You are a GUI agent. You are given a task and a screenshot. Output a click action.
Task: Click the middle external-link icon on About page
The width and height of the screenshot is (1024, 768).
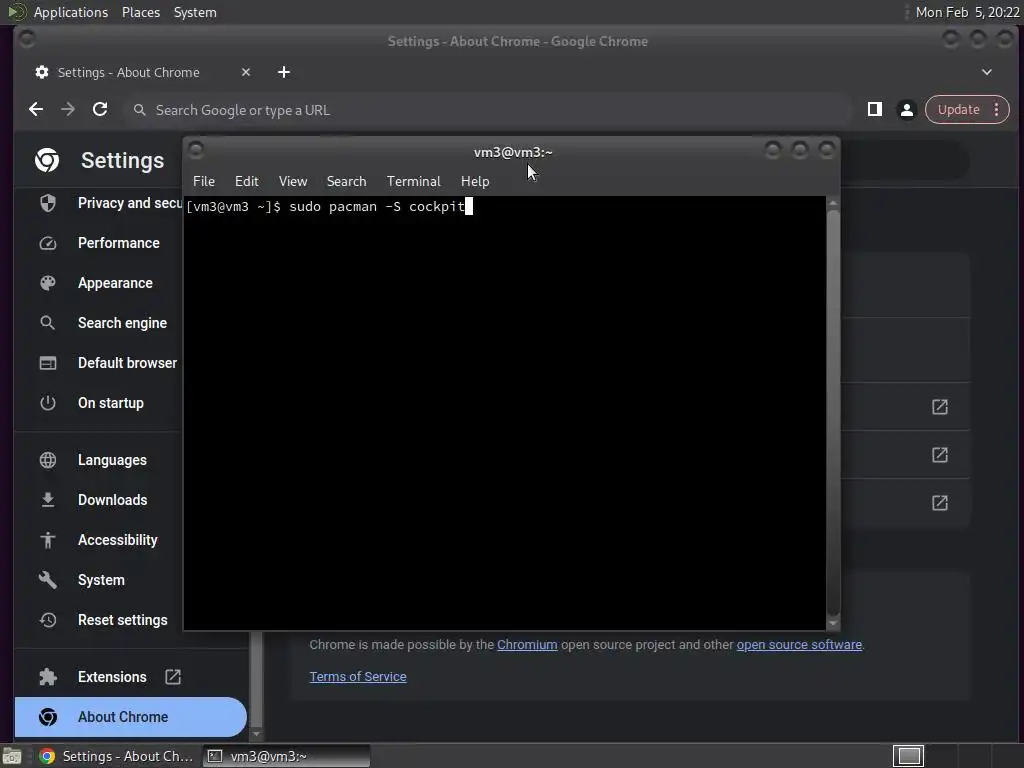940,455
